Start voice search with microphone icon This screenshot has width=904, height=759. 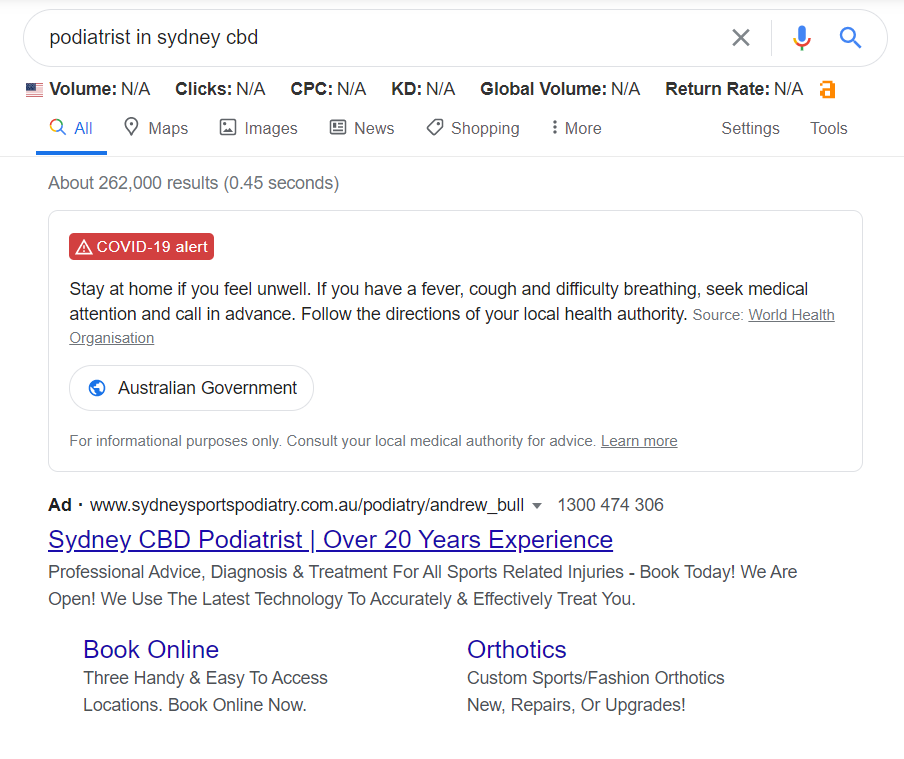[801, 38]
